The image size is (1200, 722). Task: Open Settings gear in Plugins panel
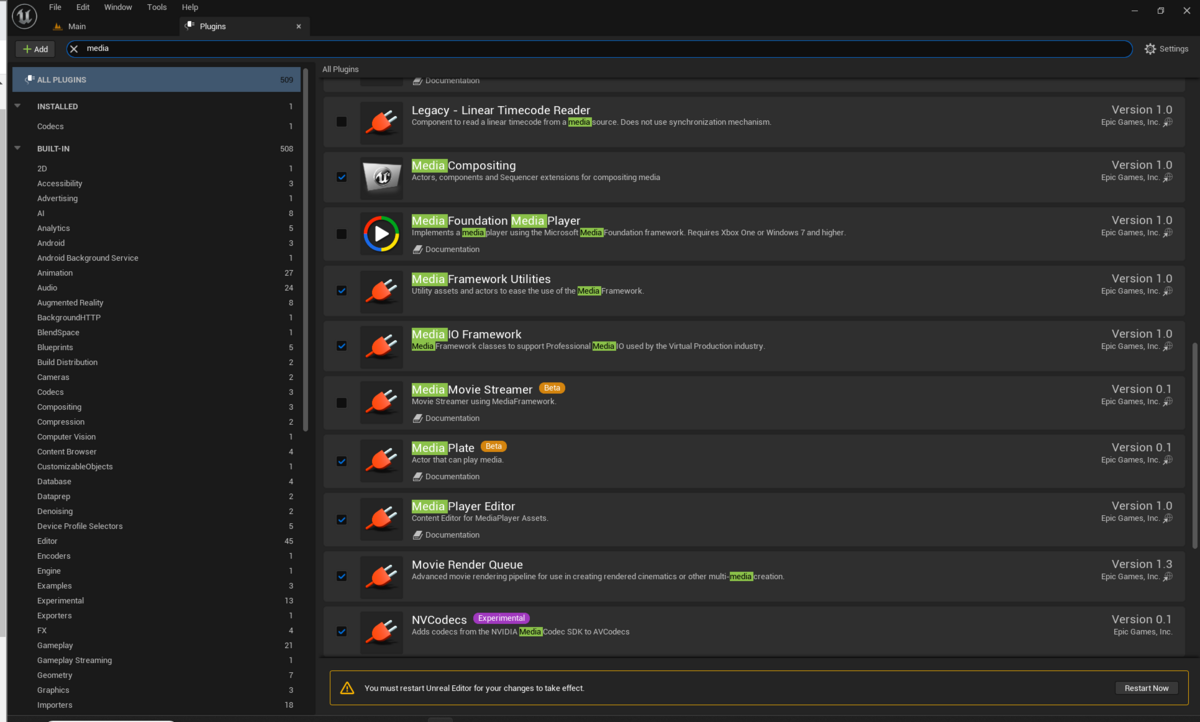1166,48
